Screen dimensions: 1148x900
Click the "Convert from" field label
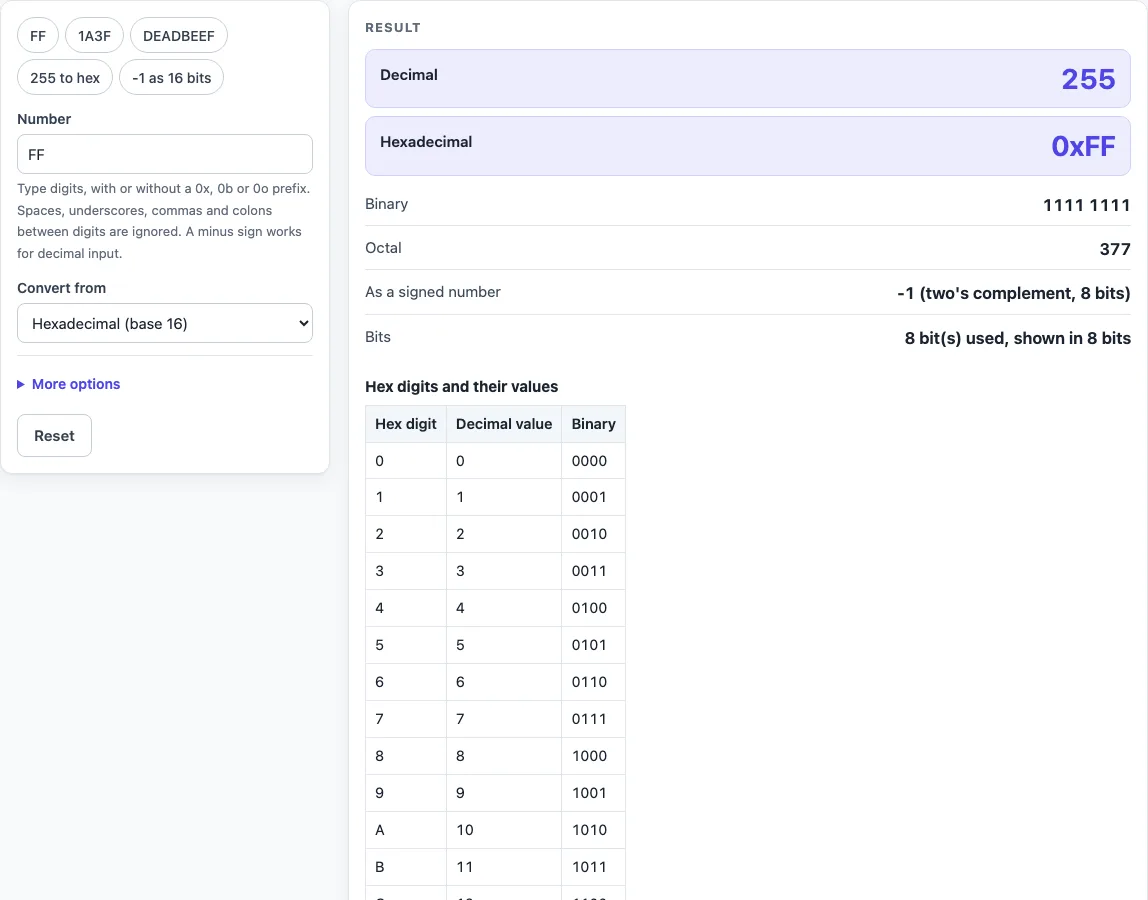point(62,288)
